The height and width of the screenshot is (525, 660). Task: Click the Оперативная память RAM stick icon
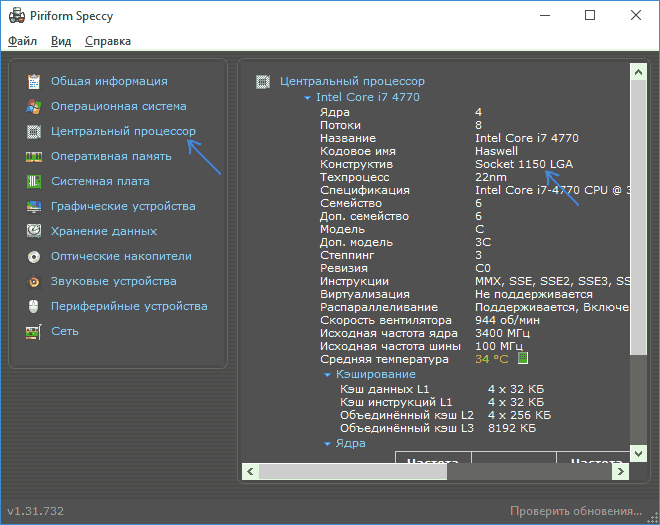(34, 157)
